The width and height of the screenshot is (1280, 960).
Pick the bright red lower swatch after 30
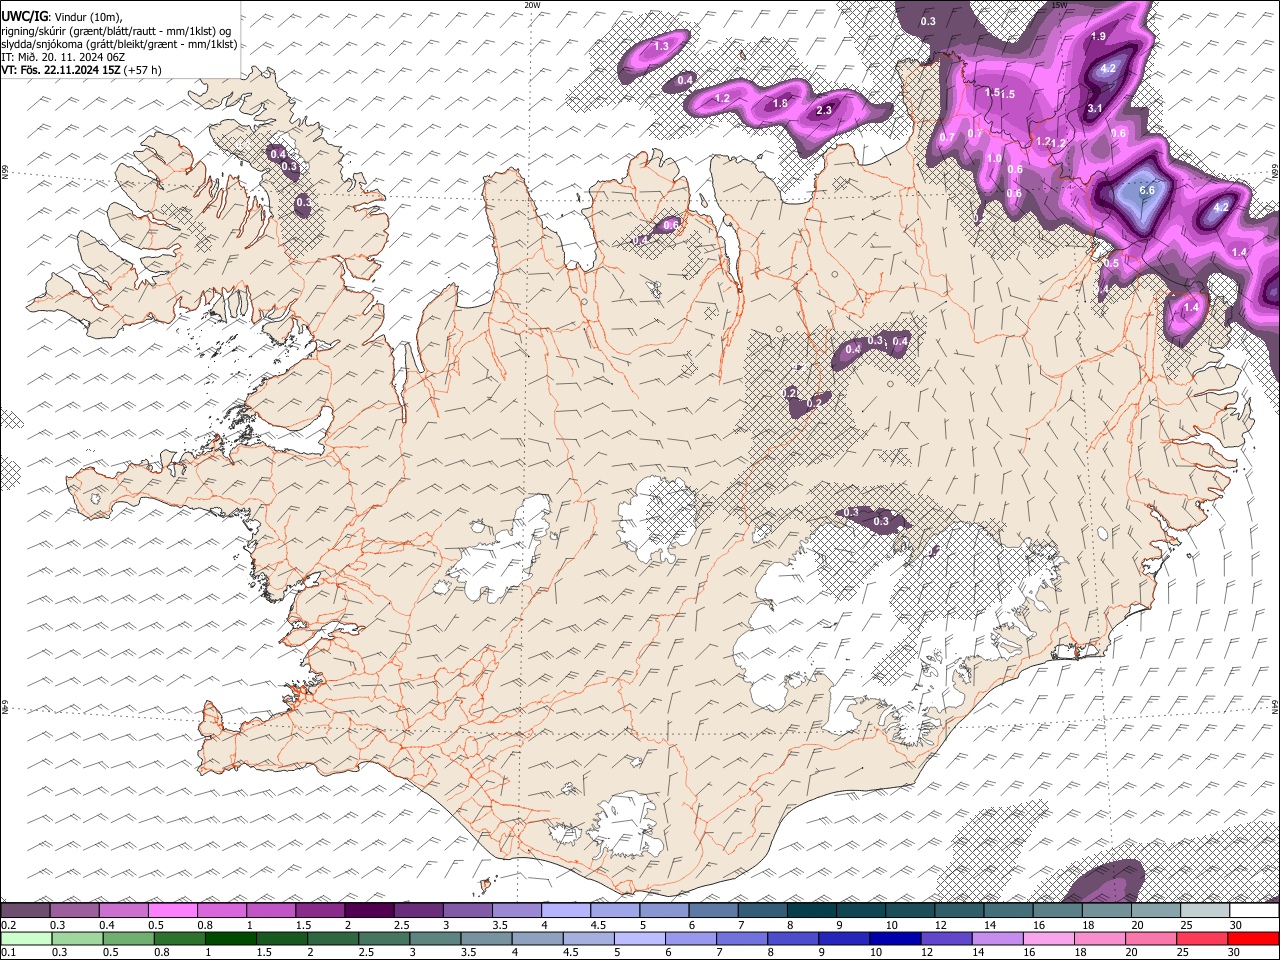[1253, 938]
